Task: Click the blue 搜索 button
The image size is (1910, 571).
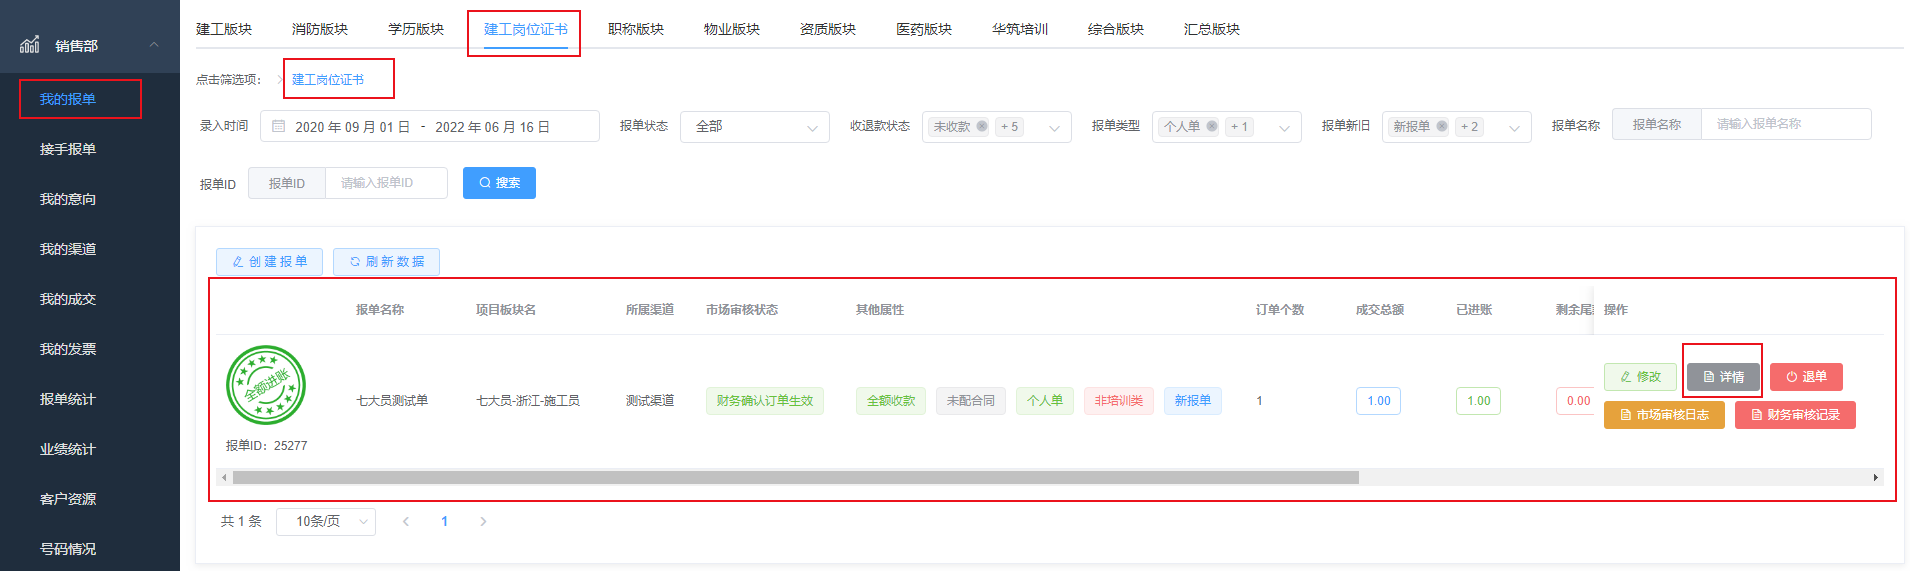Action: coord(499,183)
